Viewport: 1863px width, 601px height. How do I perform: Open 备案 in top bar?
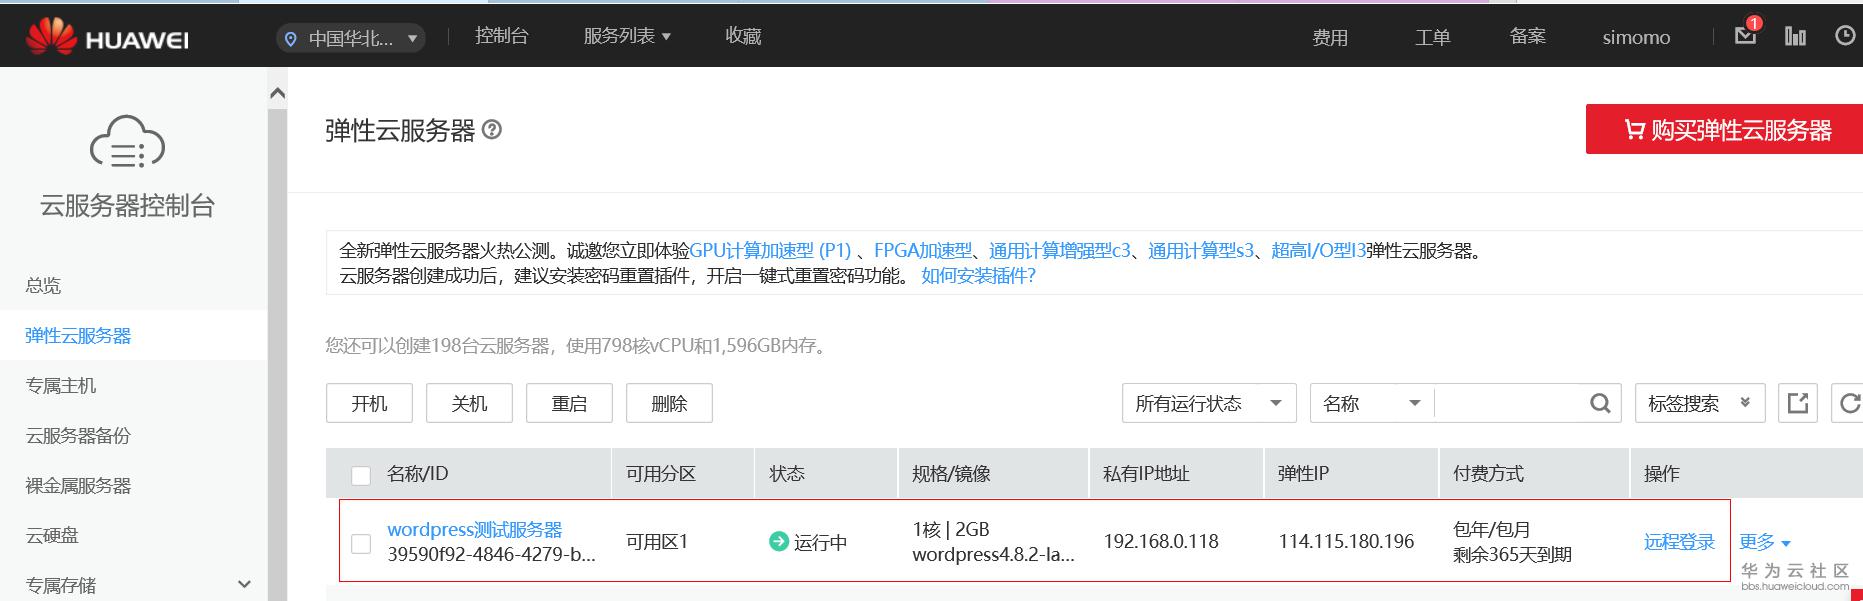(1528, 37)
